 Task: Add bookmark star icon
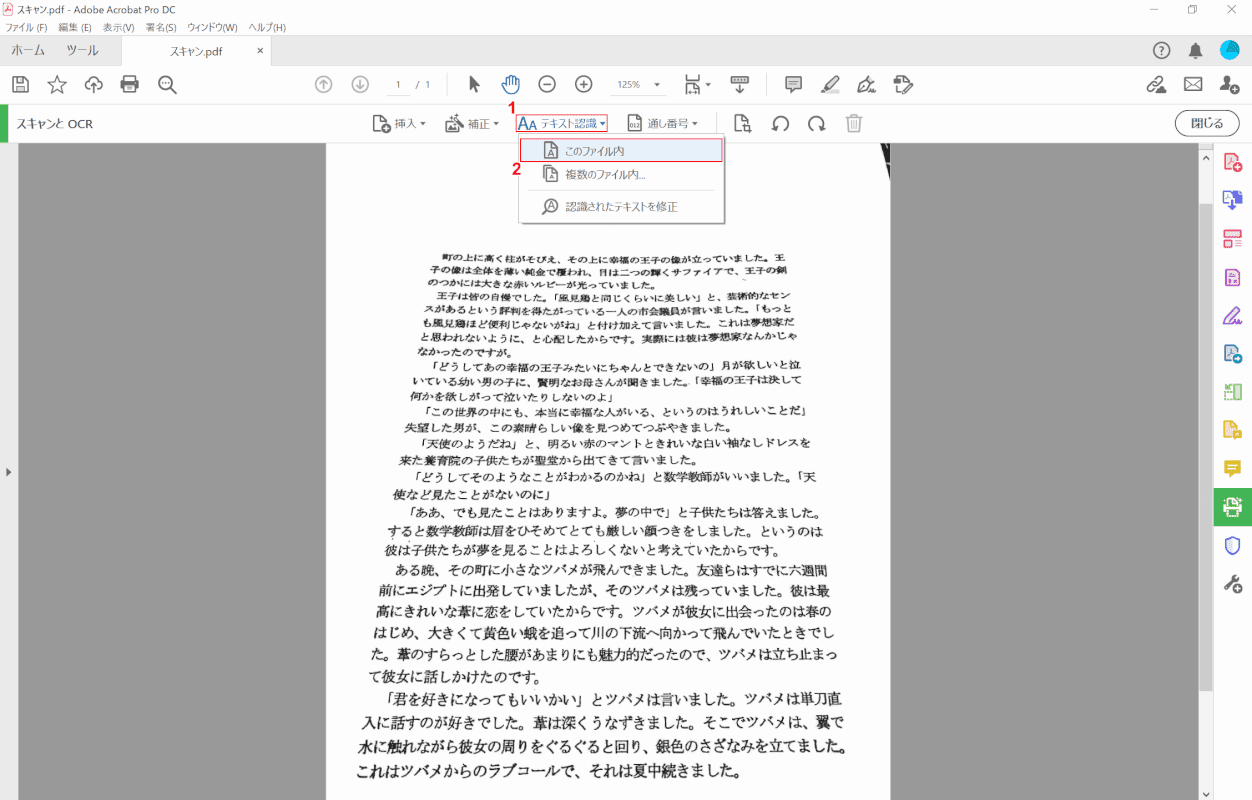[57, 85]
